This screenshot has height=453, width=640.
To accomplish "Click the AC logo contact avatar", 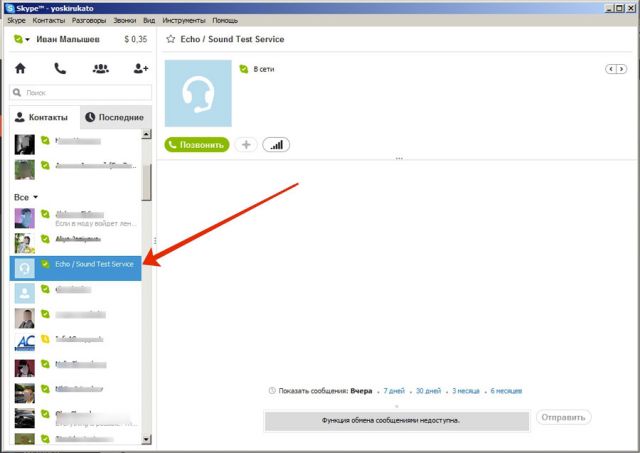I will (24, 342).
